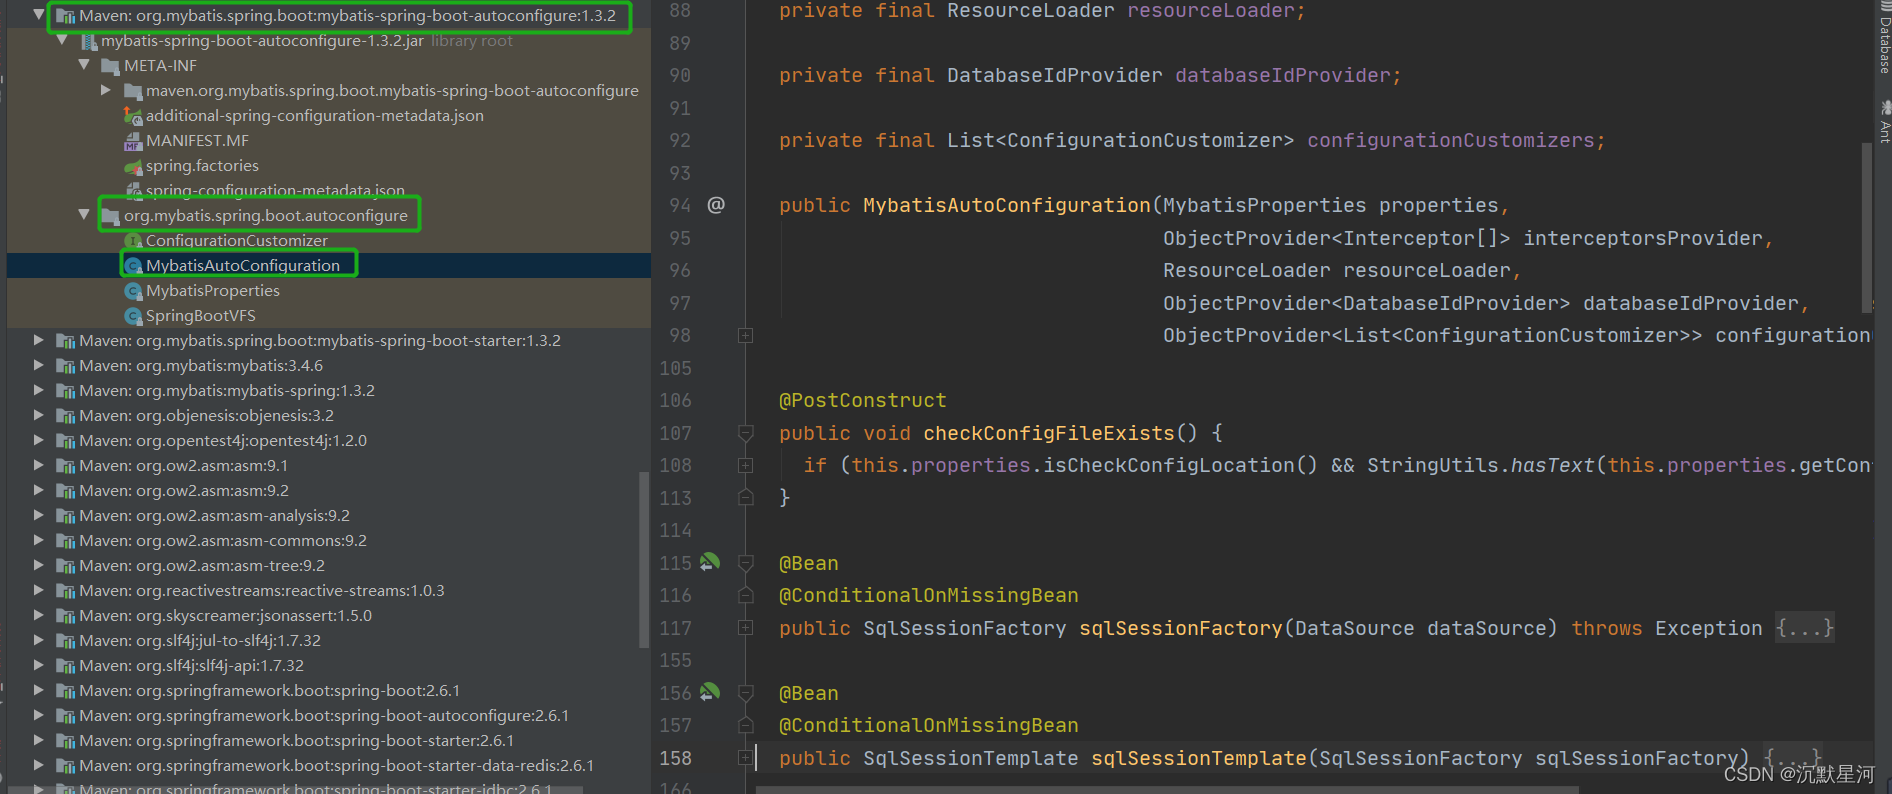Click the folded {...} placeholder on line 117

[x=1805, y=628]
